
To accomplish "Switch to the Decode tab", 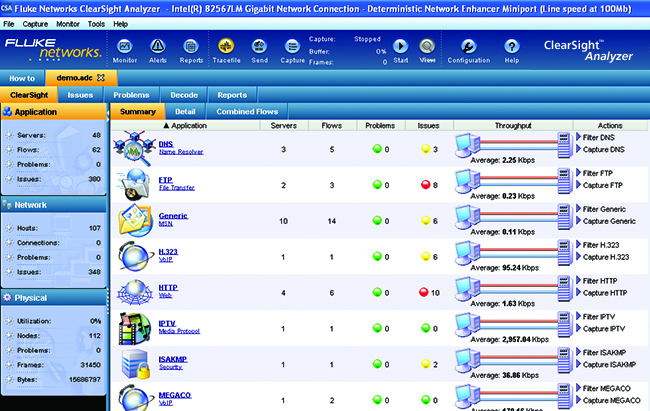I will tap(182, 95).
